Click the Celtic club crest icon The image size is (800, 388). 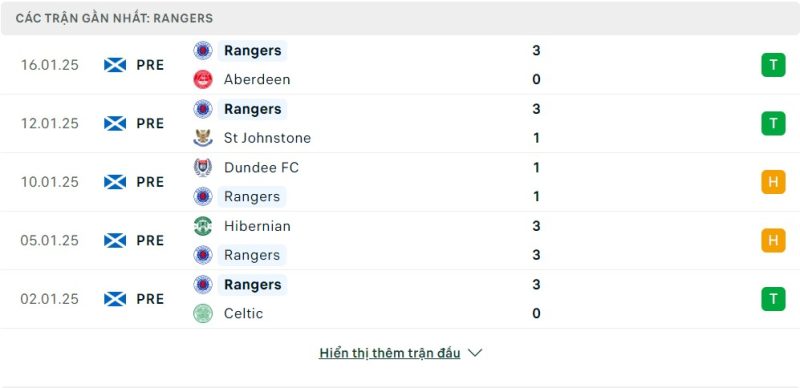(x=203, y=313)
